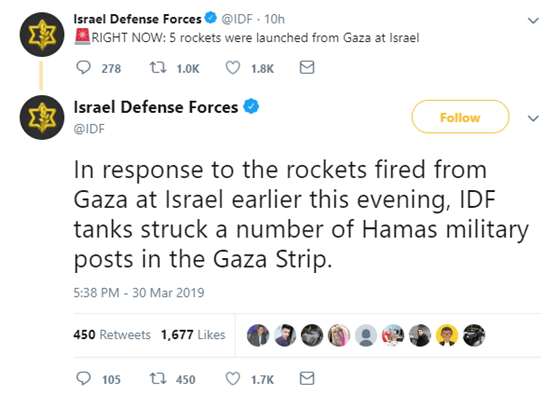Like the main tweet with 1.7K
Viewport: 558px width, 397px height.
pyautogui.click(x=233, y=379)
